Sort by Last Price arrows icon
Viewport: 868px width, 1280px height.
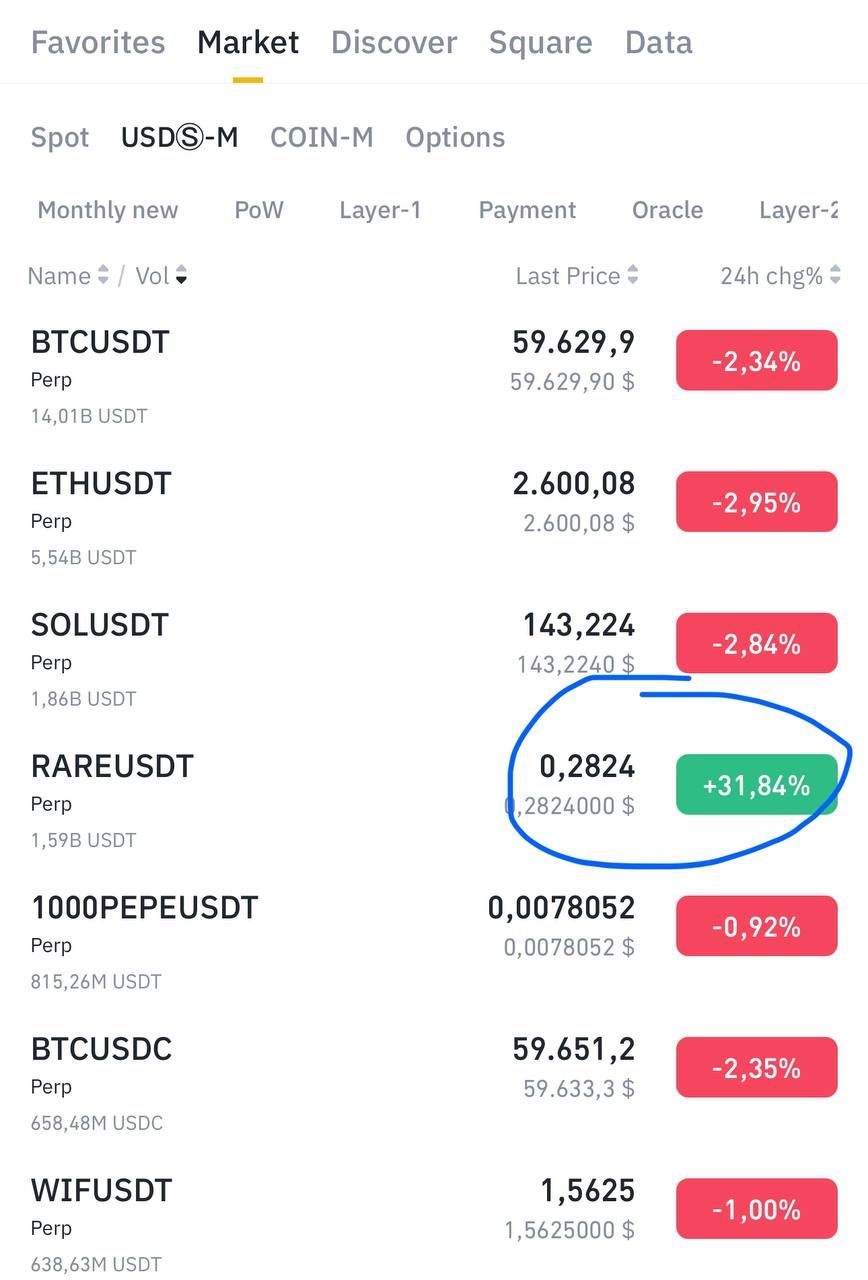tap(632, 276)
